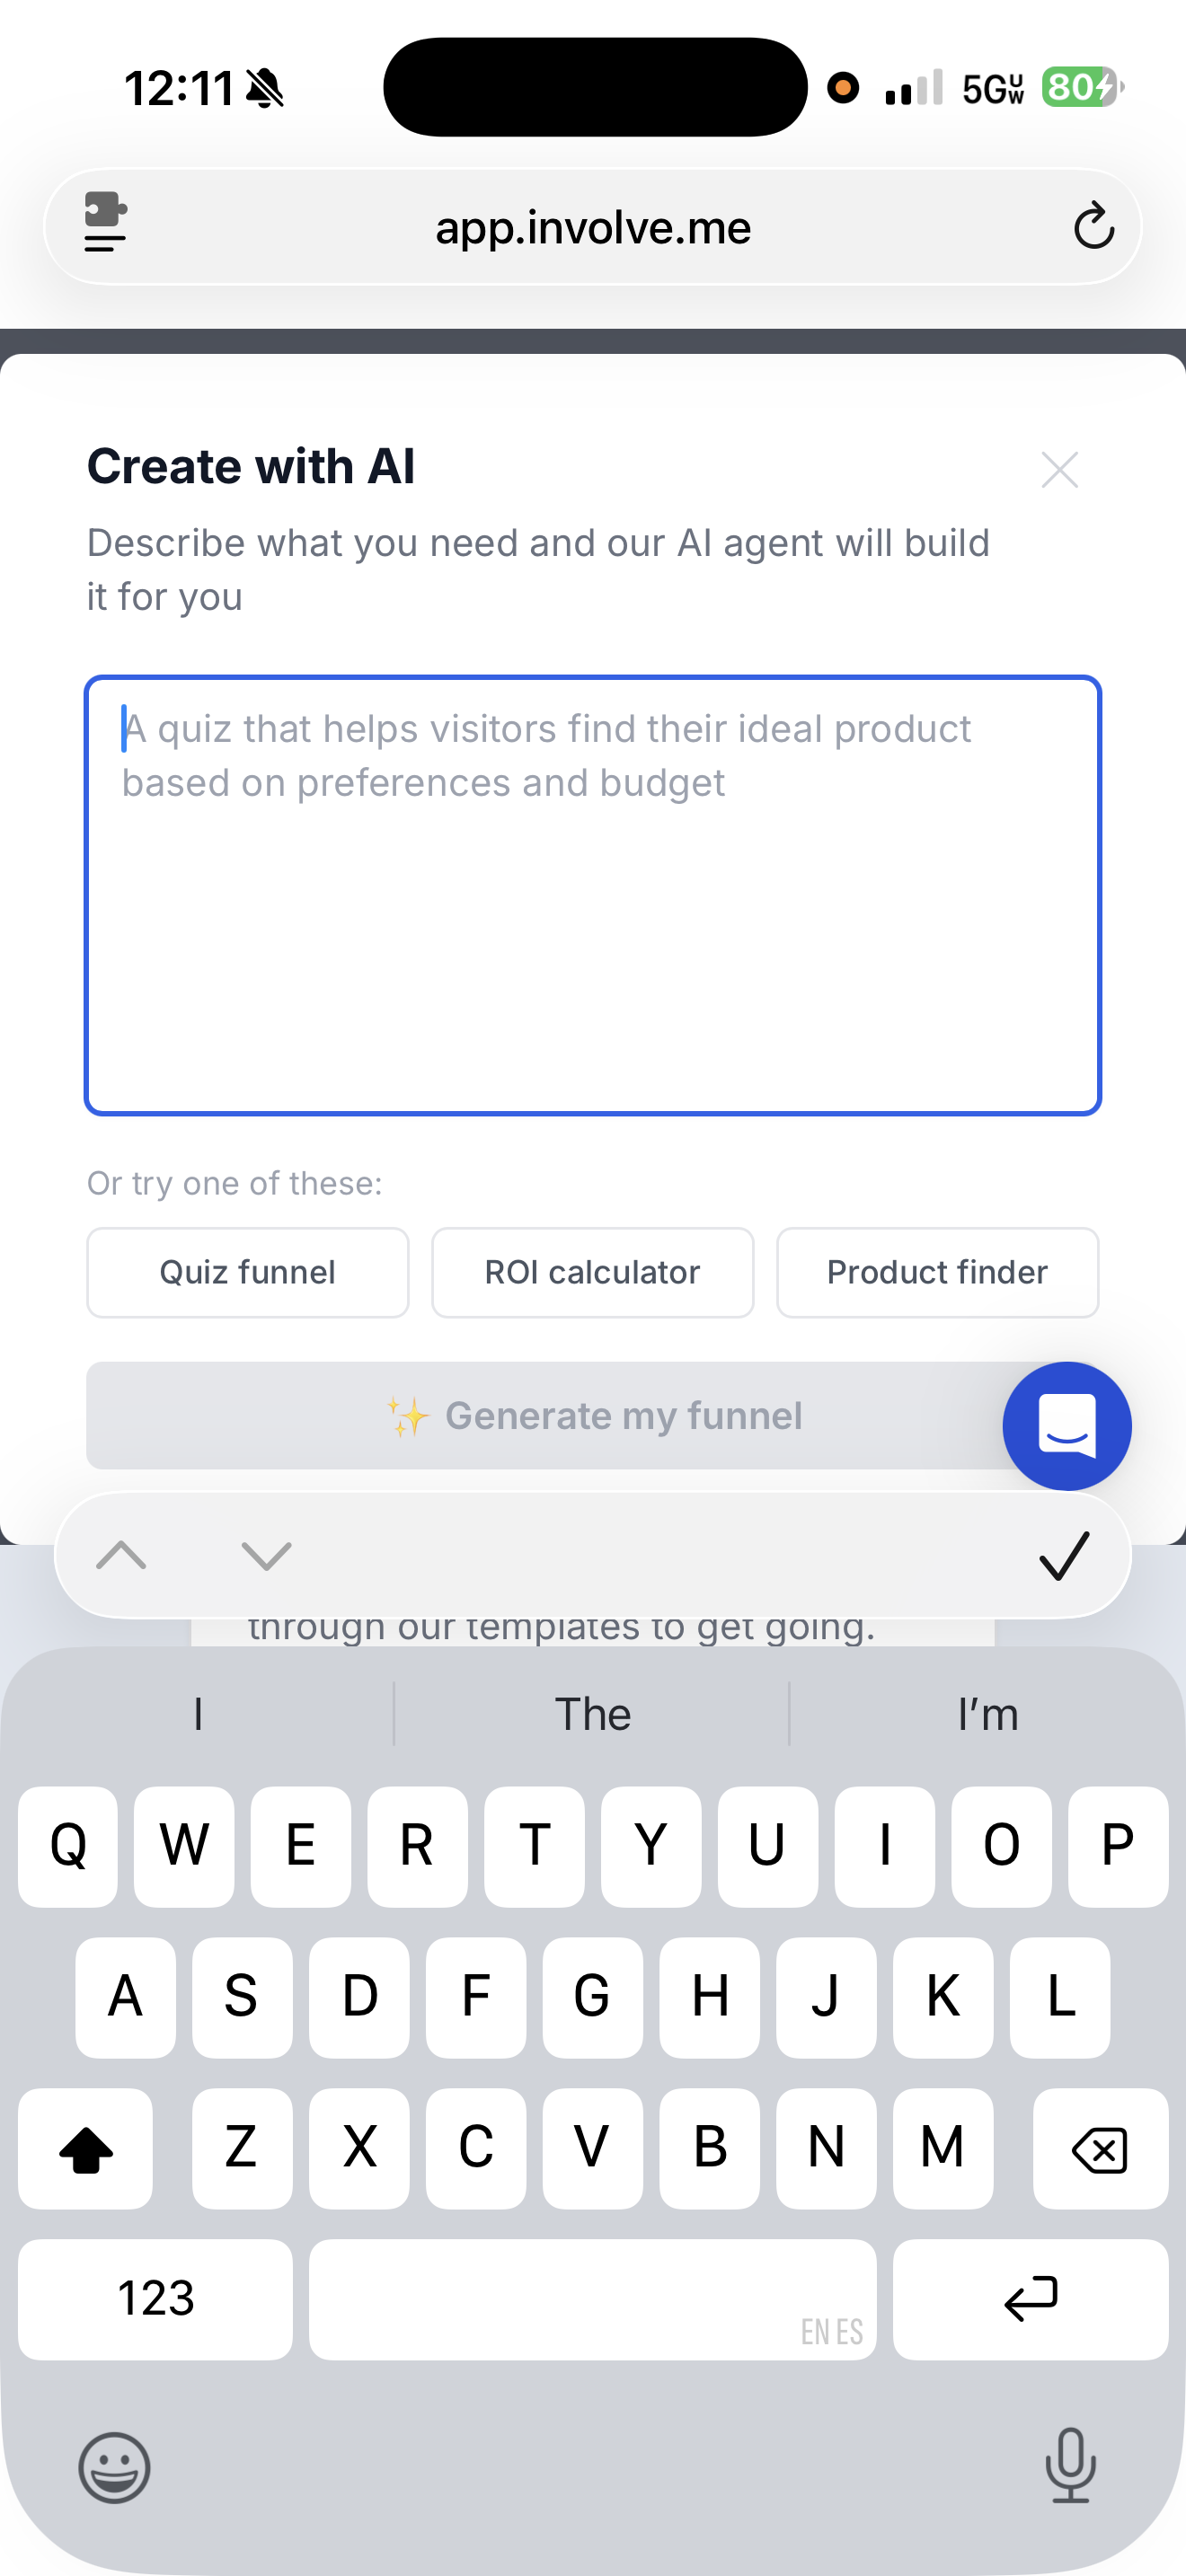1186x2576 pixels.
Task: Click Generate my funnel button
Action: pyautogui.click(x=593, y=1415)
